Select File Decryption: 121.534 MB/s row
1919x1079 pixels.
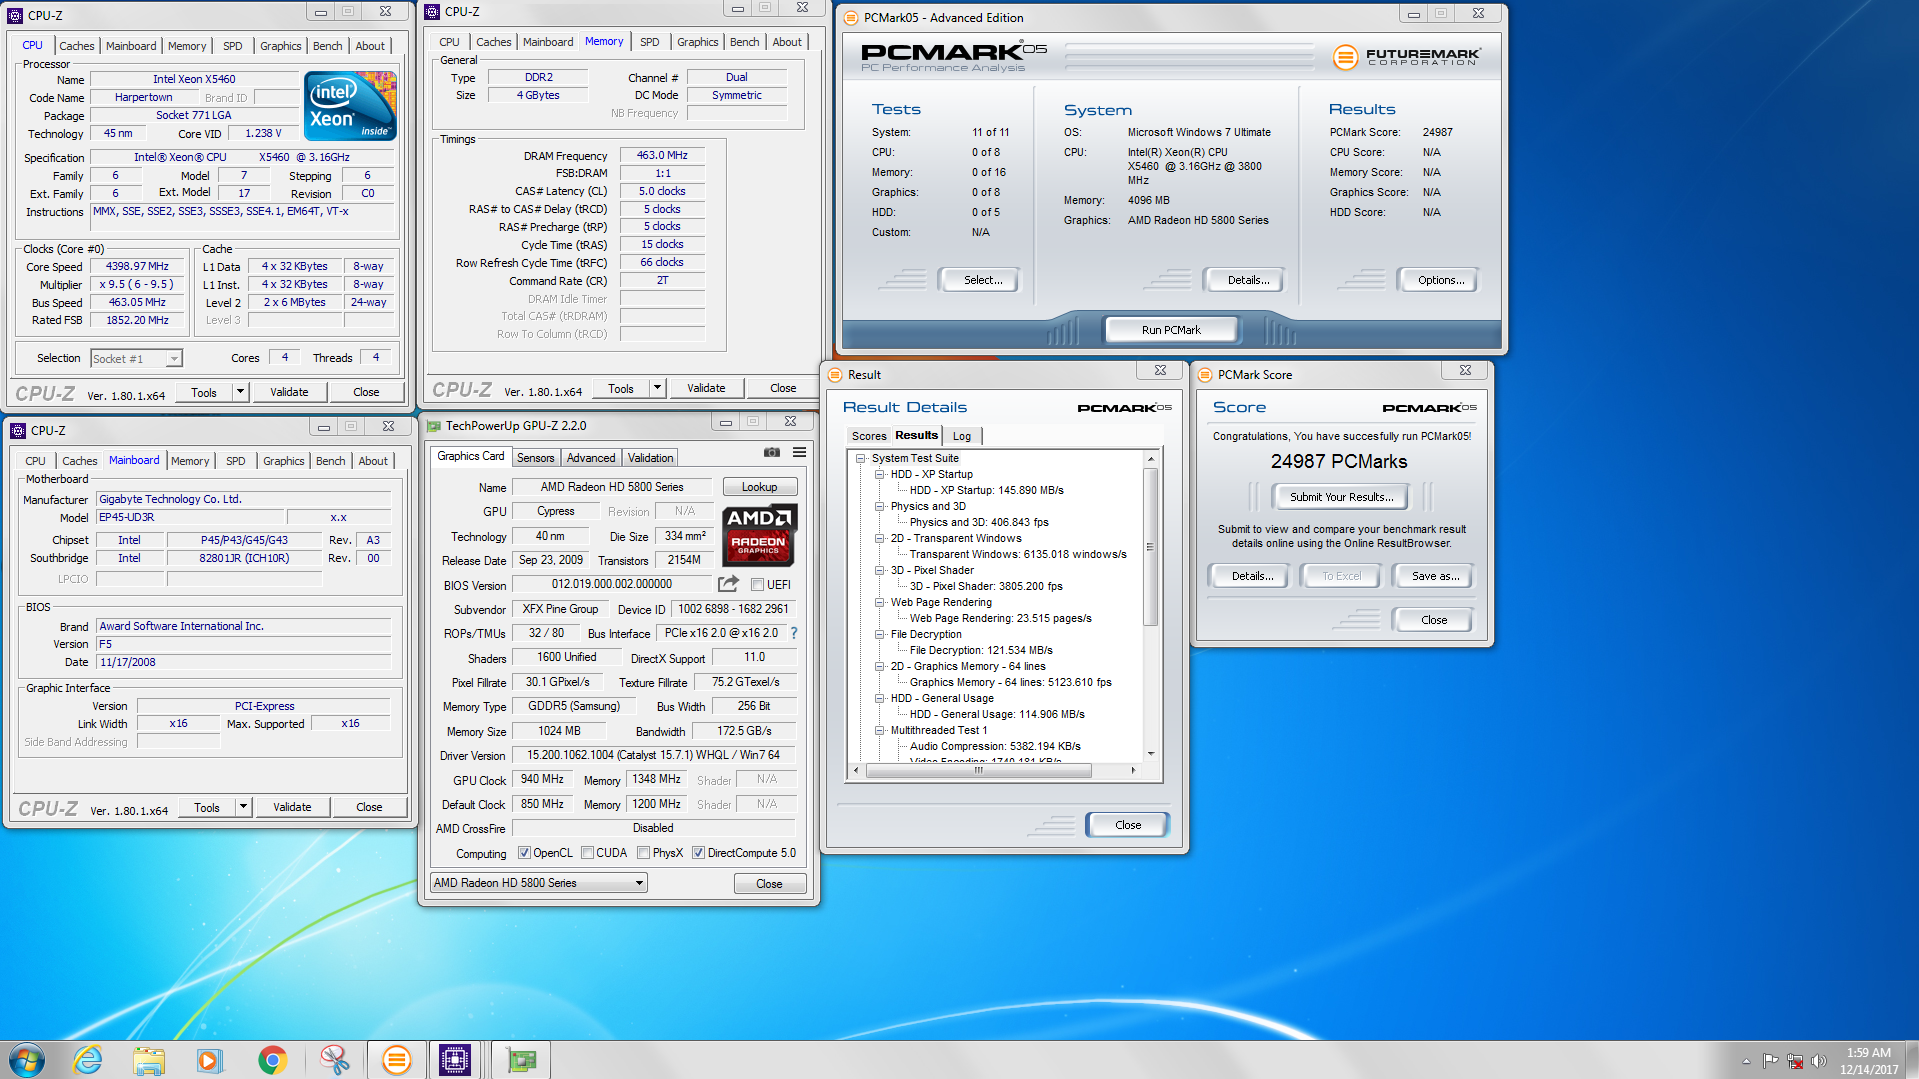click(980, 650)
